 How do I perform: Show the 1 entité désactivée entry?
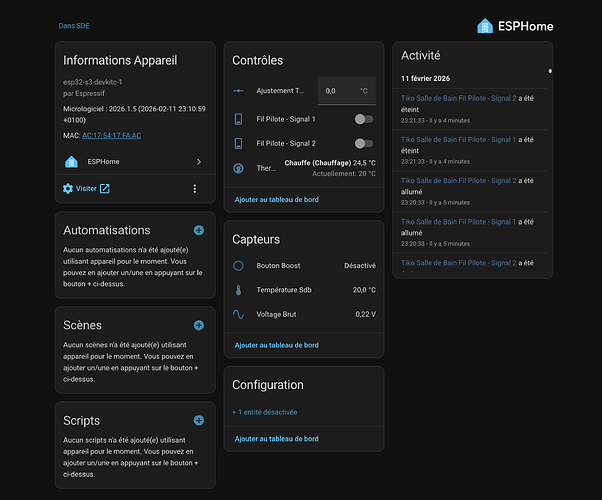point(265,412)
